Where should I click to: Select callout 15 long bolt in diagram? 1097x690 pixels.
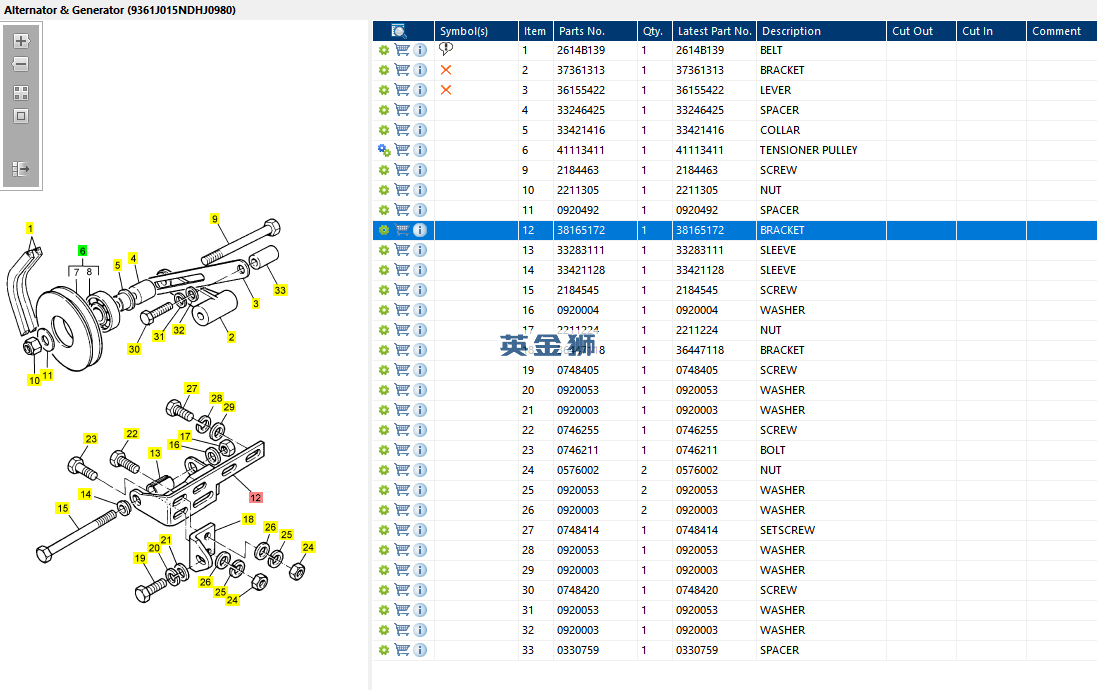63,508
